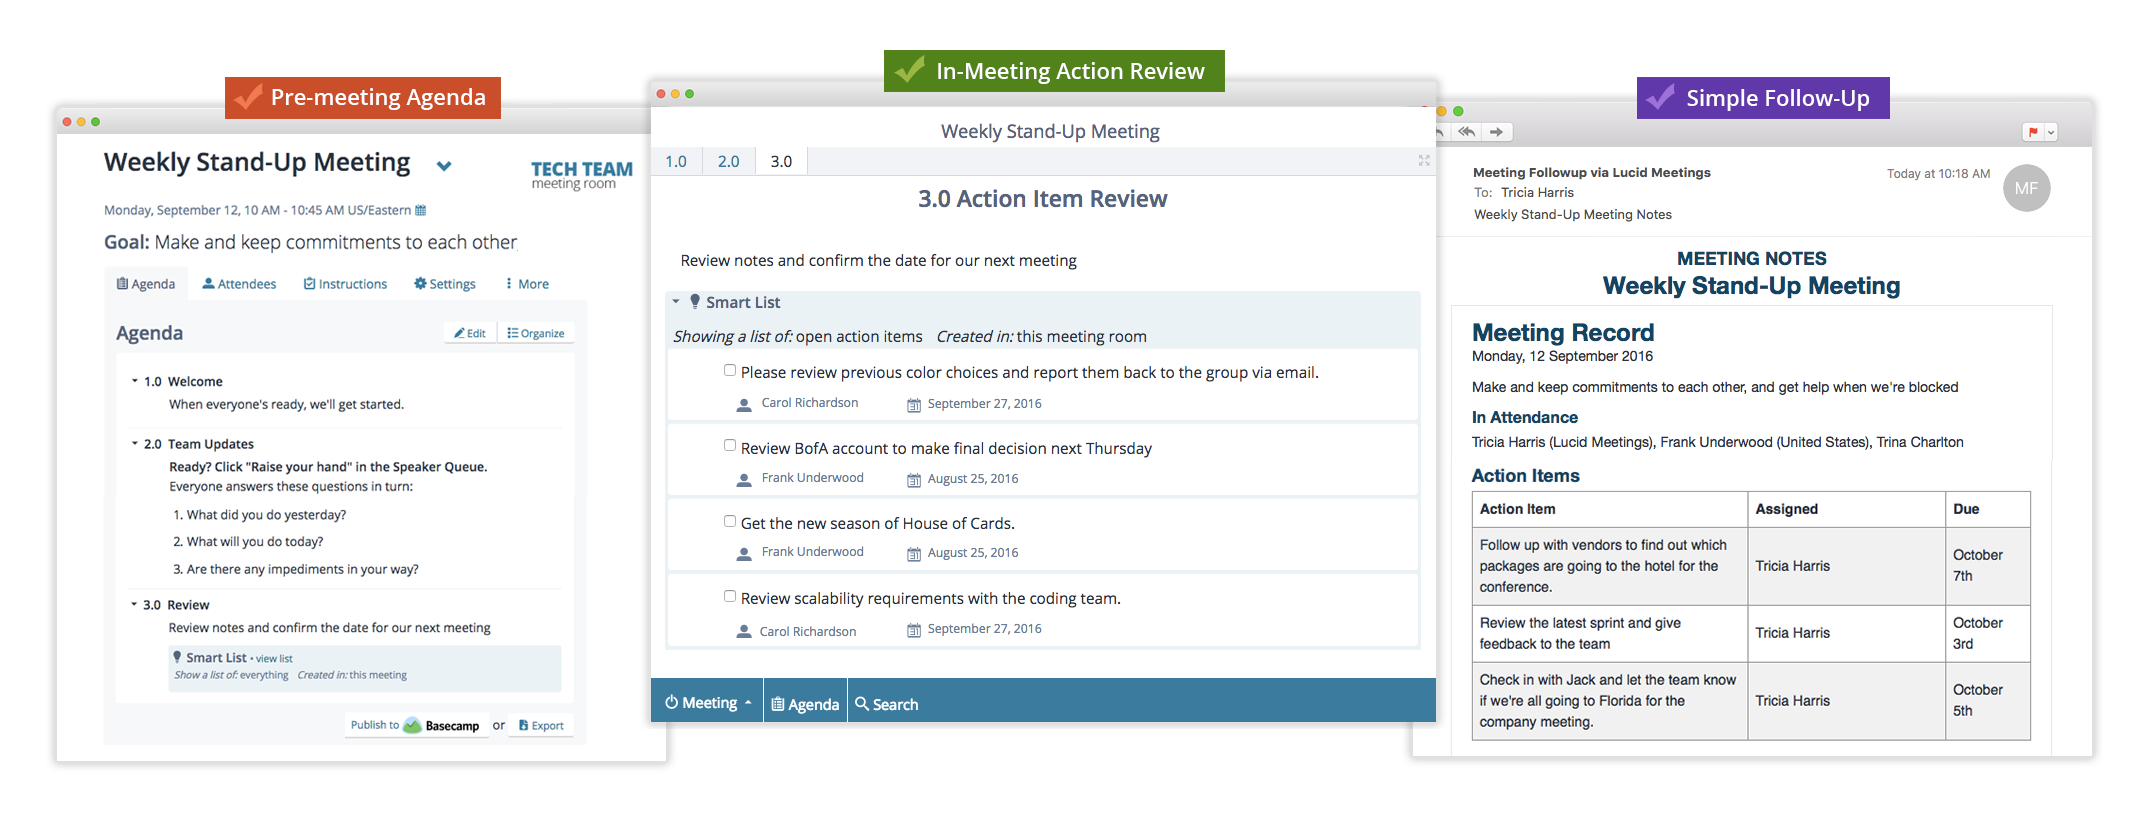
Task: Switch to the Attendees tab
Action: pos(239,284)
